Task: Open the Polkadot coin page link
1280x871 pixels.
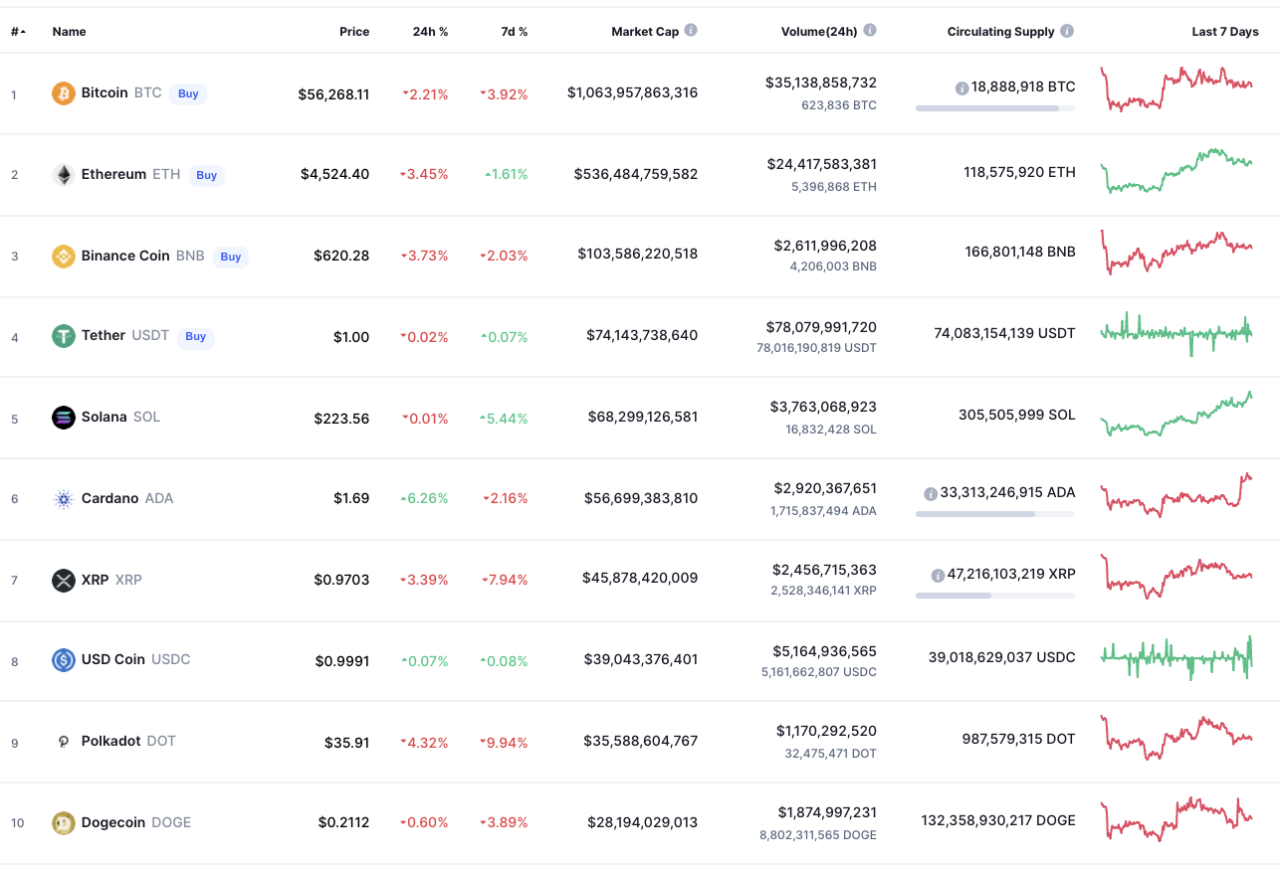Action: coord(111,741)
